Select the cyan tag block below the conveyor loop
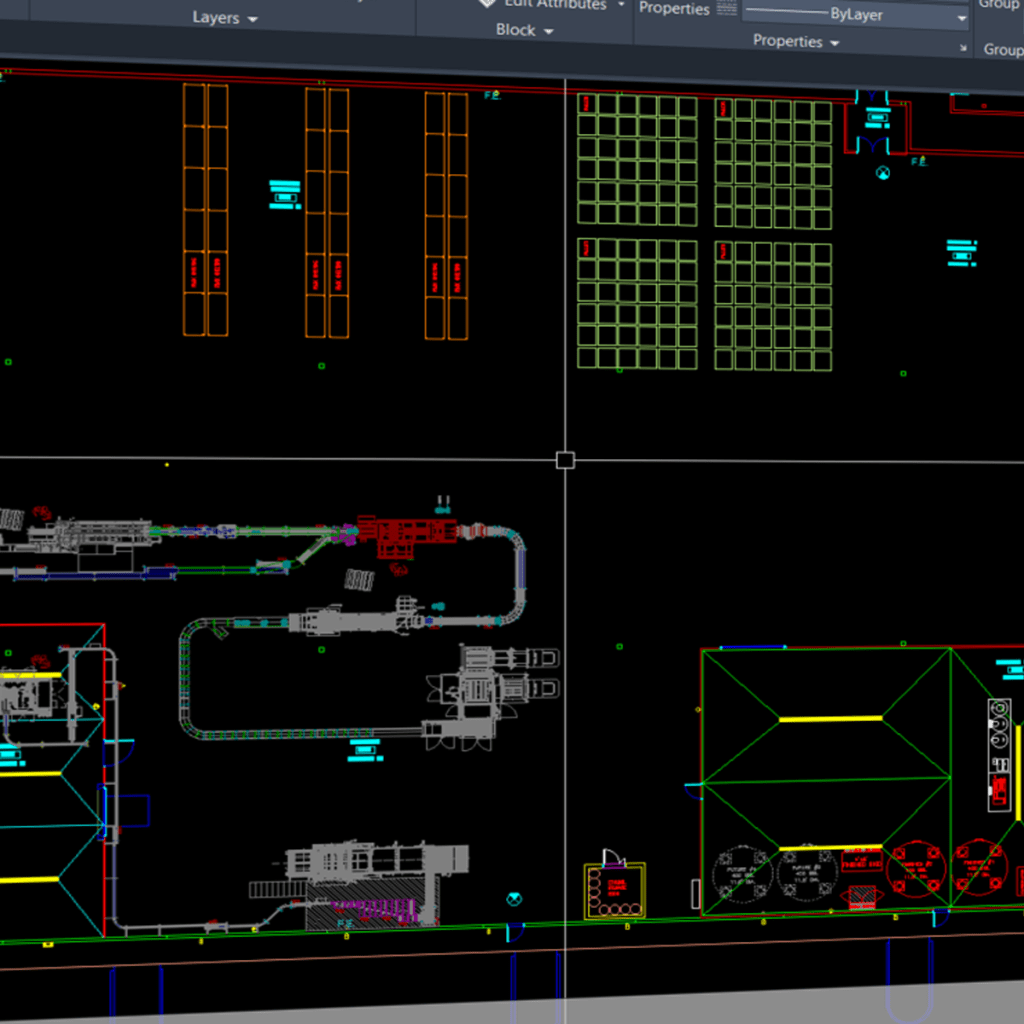Screen dimensions: 1024x1024 coord(365,749)
